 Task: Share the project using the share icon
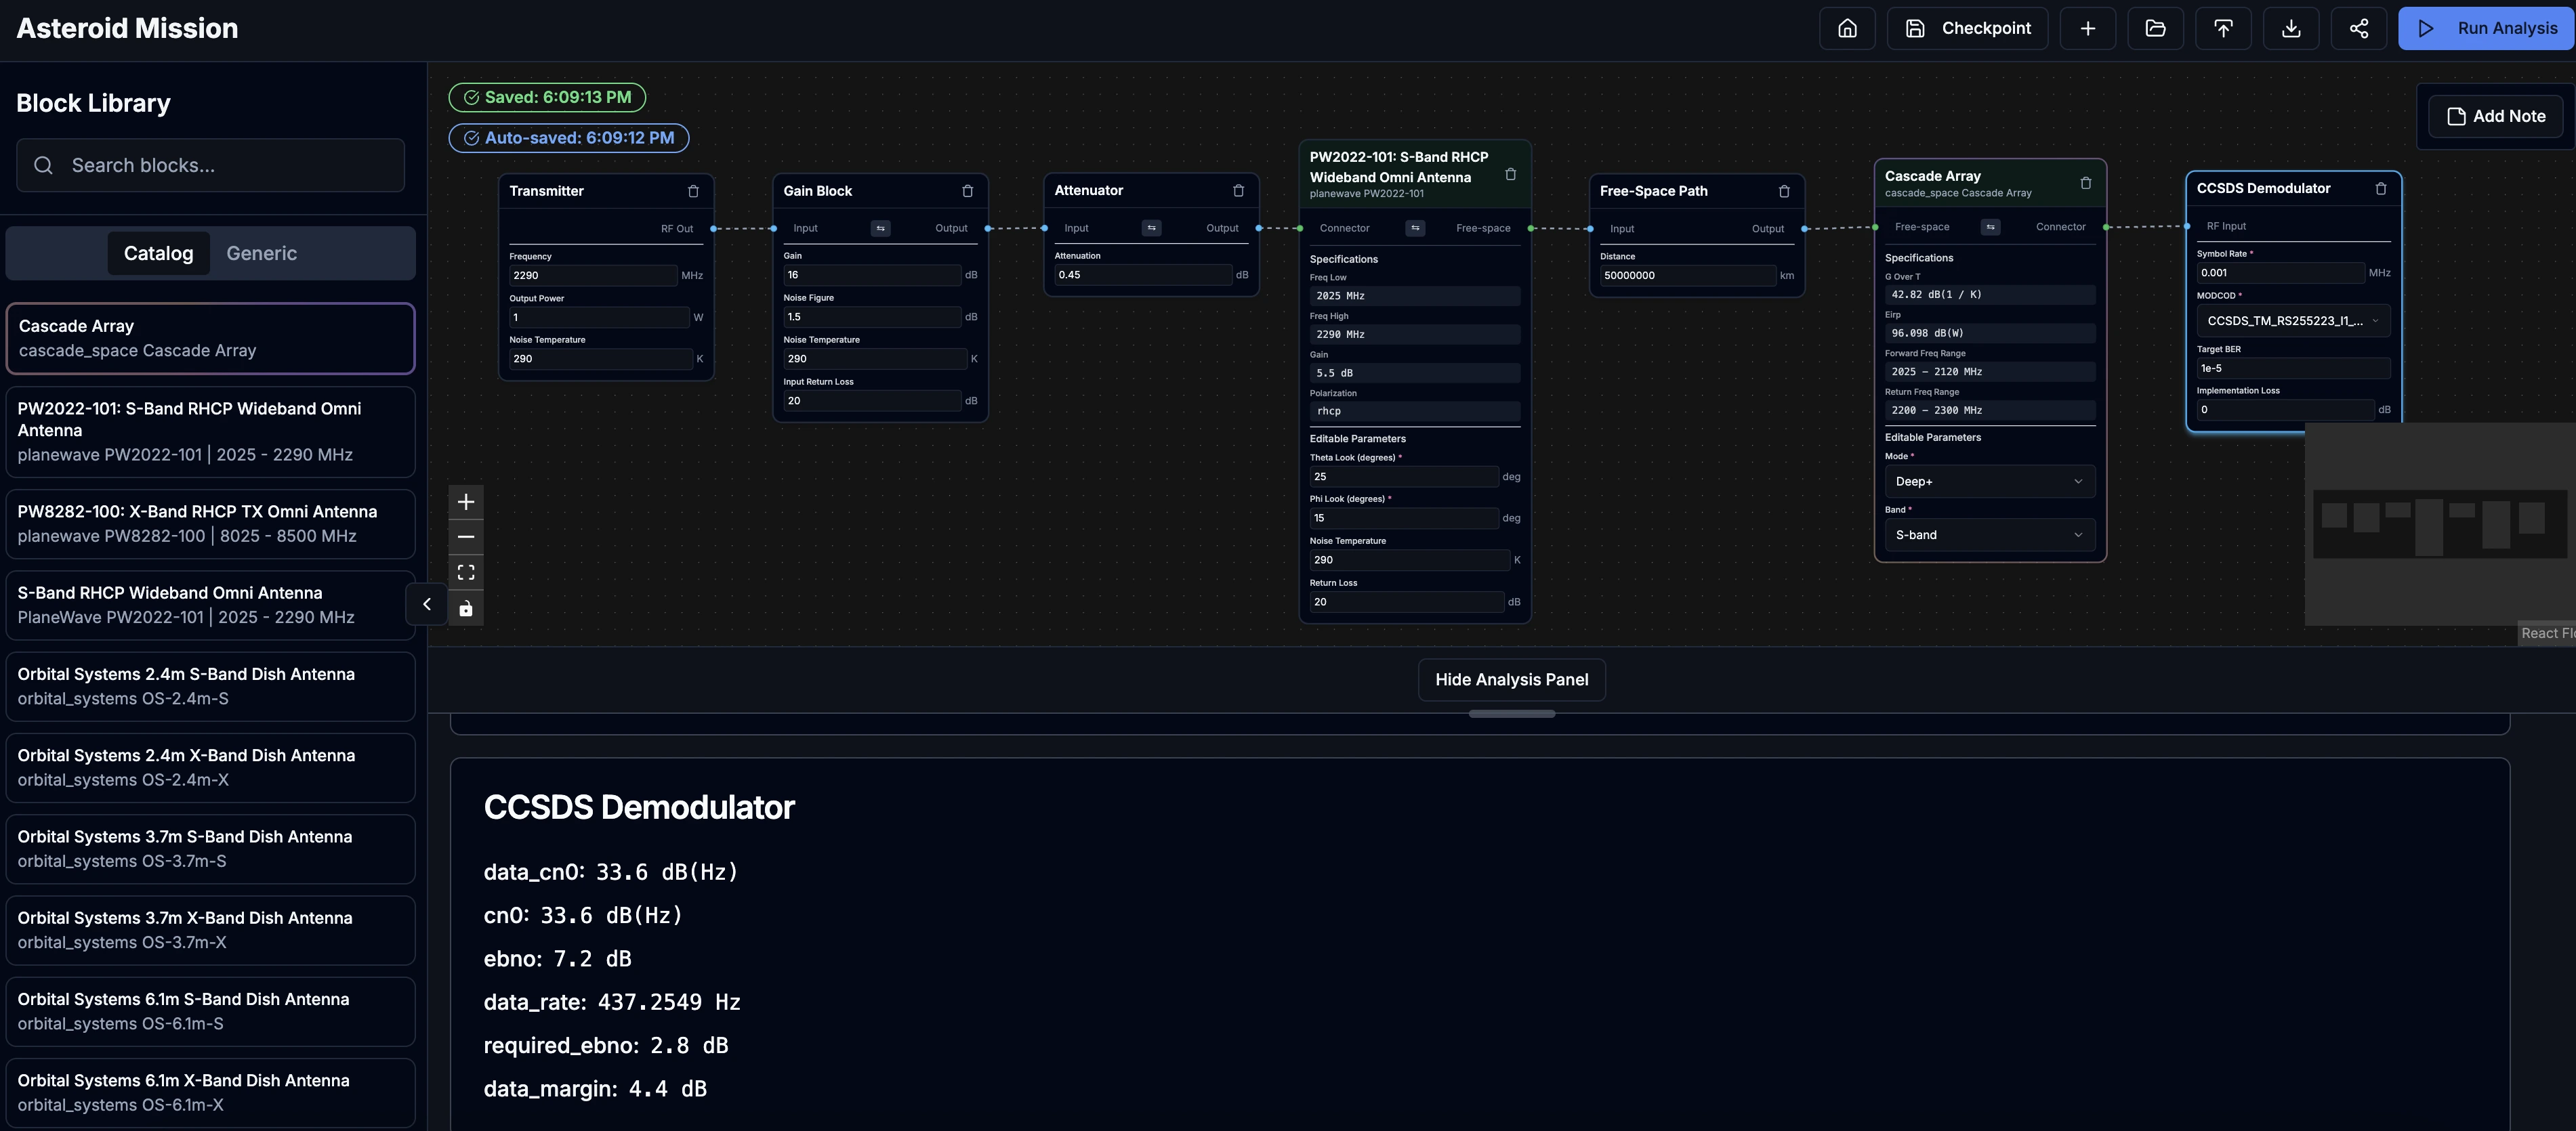(2359, 28)
